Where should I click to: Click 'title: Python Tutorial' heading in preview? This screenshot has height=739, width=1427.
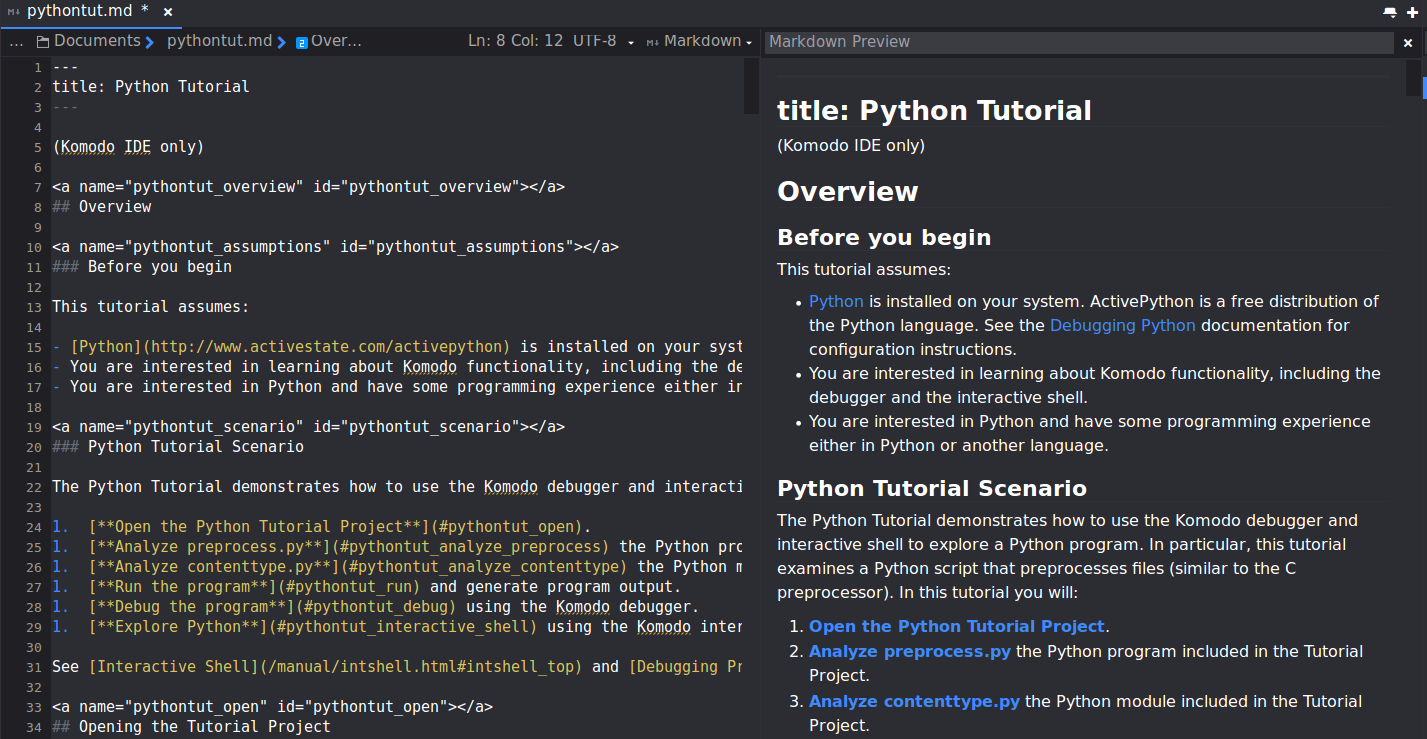tap(934, 110)
